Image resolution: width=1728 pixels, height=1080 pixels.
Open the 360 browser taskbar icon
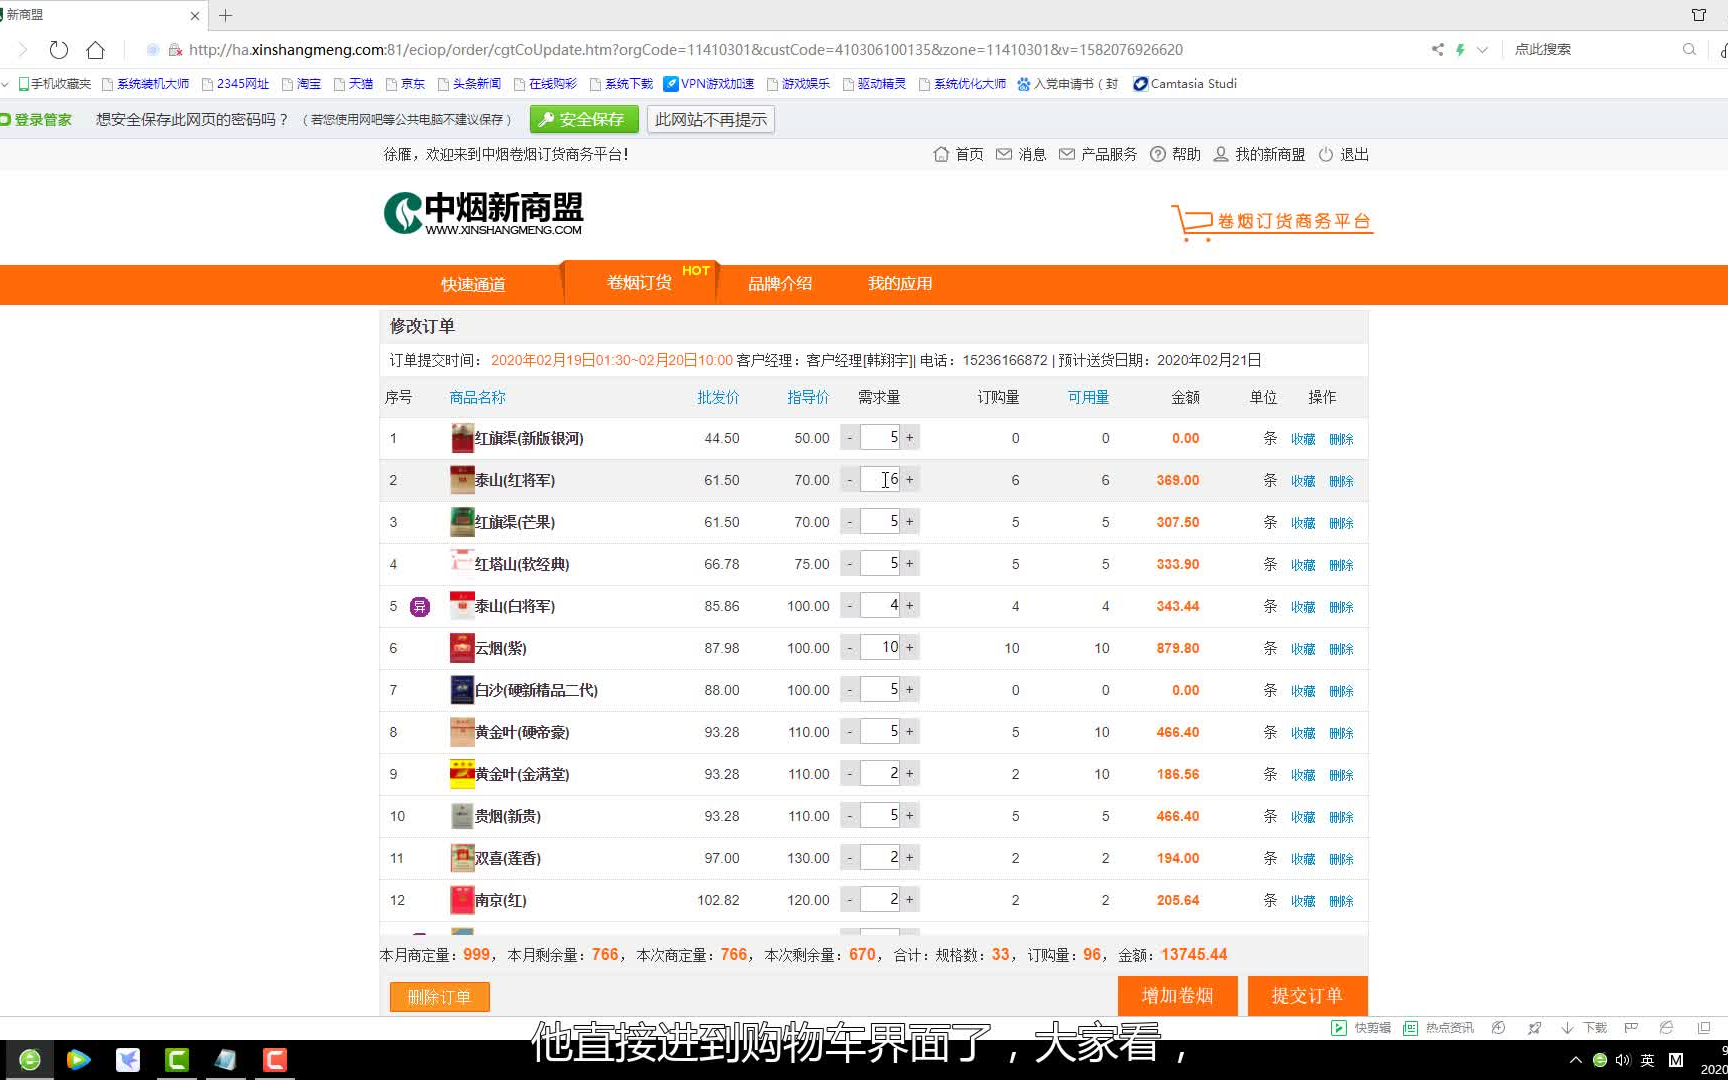30,1060
